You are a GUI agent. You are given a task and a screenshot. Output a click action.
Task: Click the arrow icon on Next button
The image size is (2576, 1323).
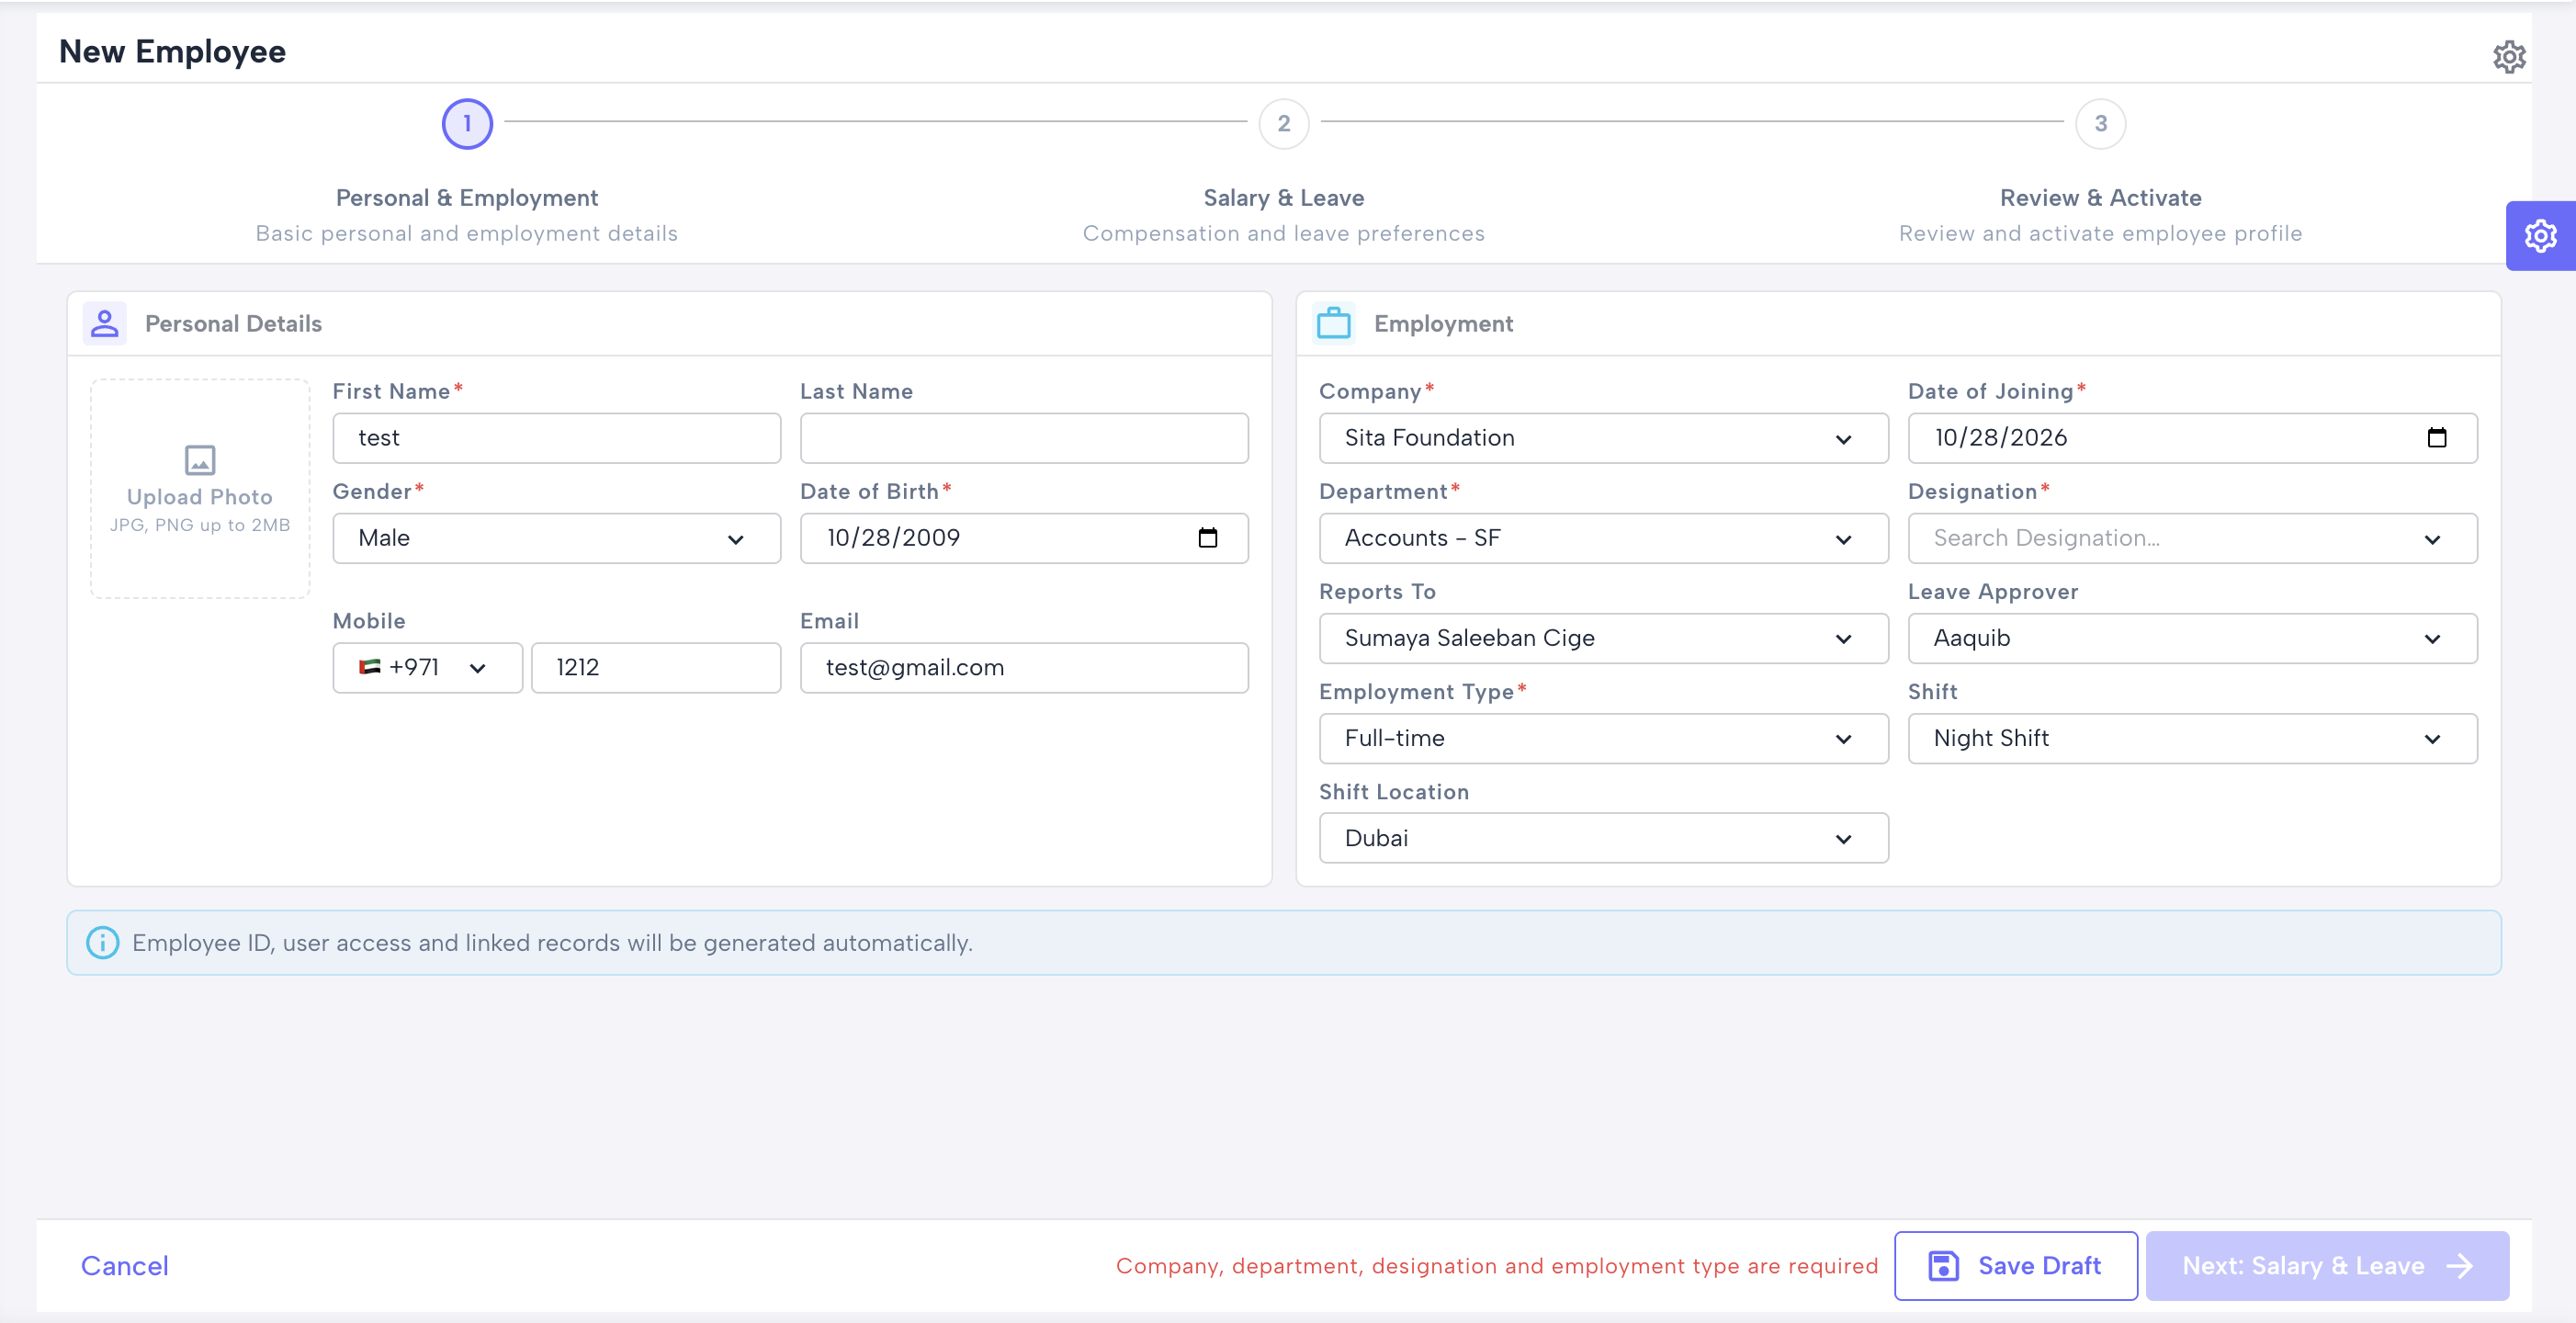click(2460, 1266)
